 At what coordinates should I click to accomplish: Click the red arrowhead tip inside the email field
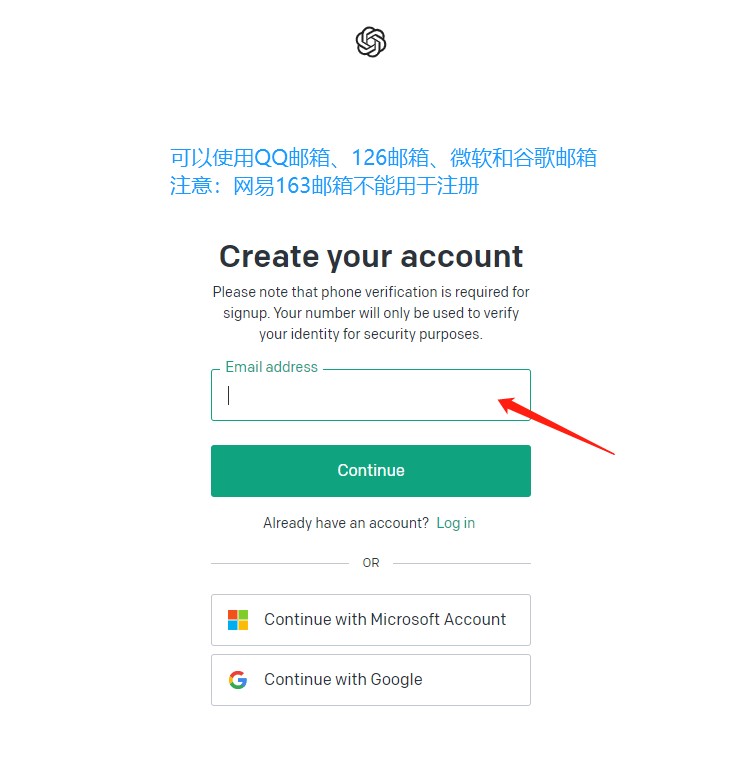[x=501, y=401]
